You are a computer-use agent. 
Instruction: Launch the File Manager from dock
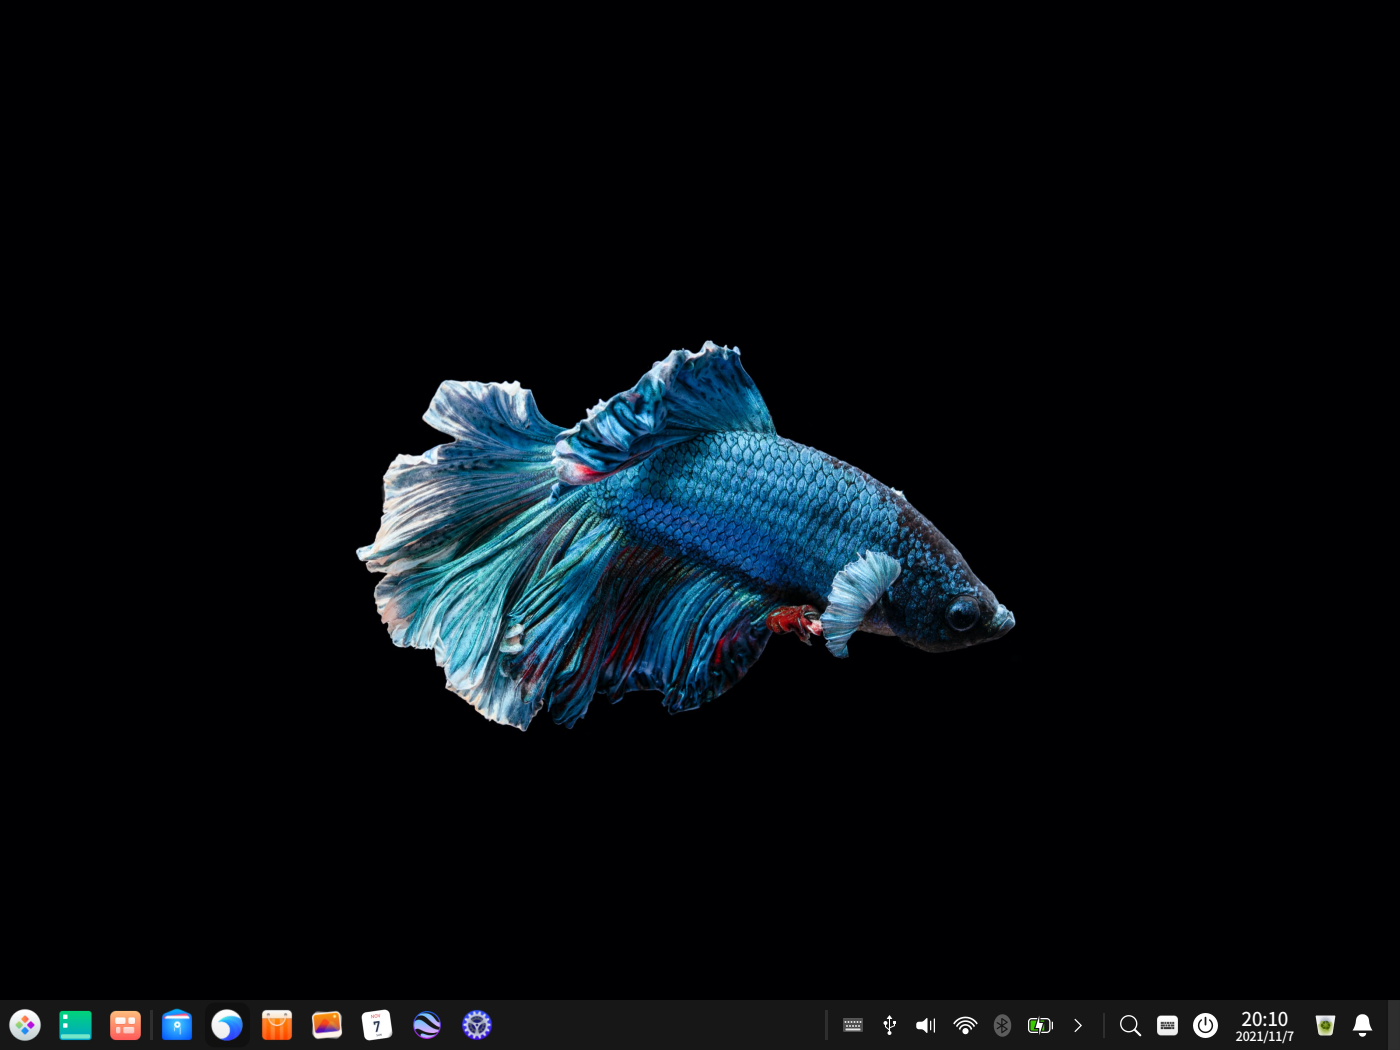click(x=177, y=1025)
